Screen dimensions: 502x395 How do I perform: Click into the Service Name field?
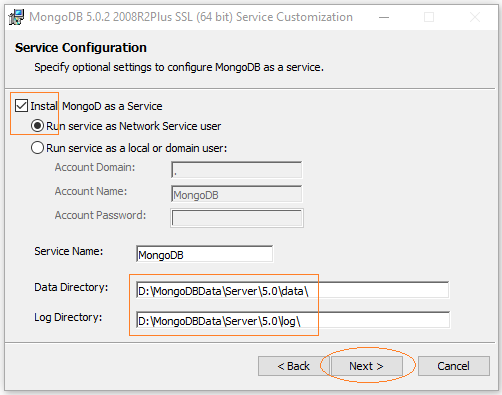pos(205,254)
